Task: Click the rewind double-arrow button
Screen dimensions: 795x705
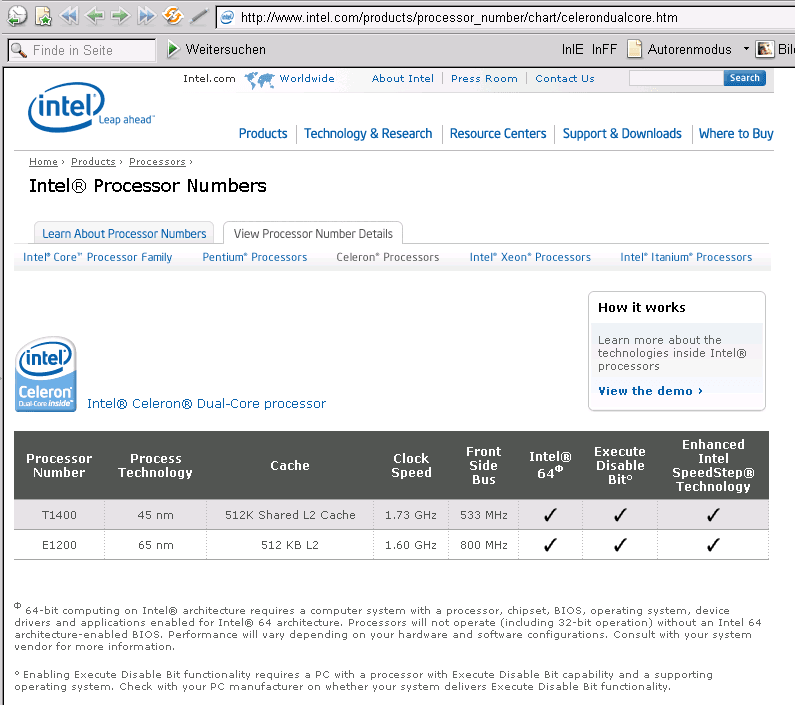Action: 69,16
